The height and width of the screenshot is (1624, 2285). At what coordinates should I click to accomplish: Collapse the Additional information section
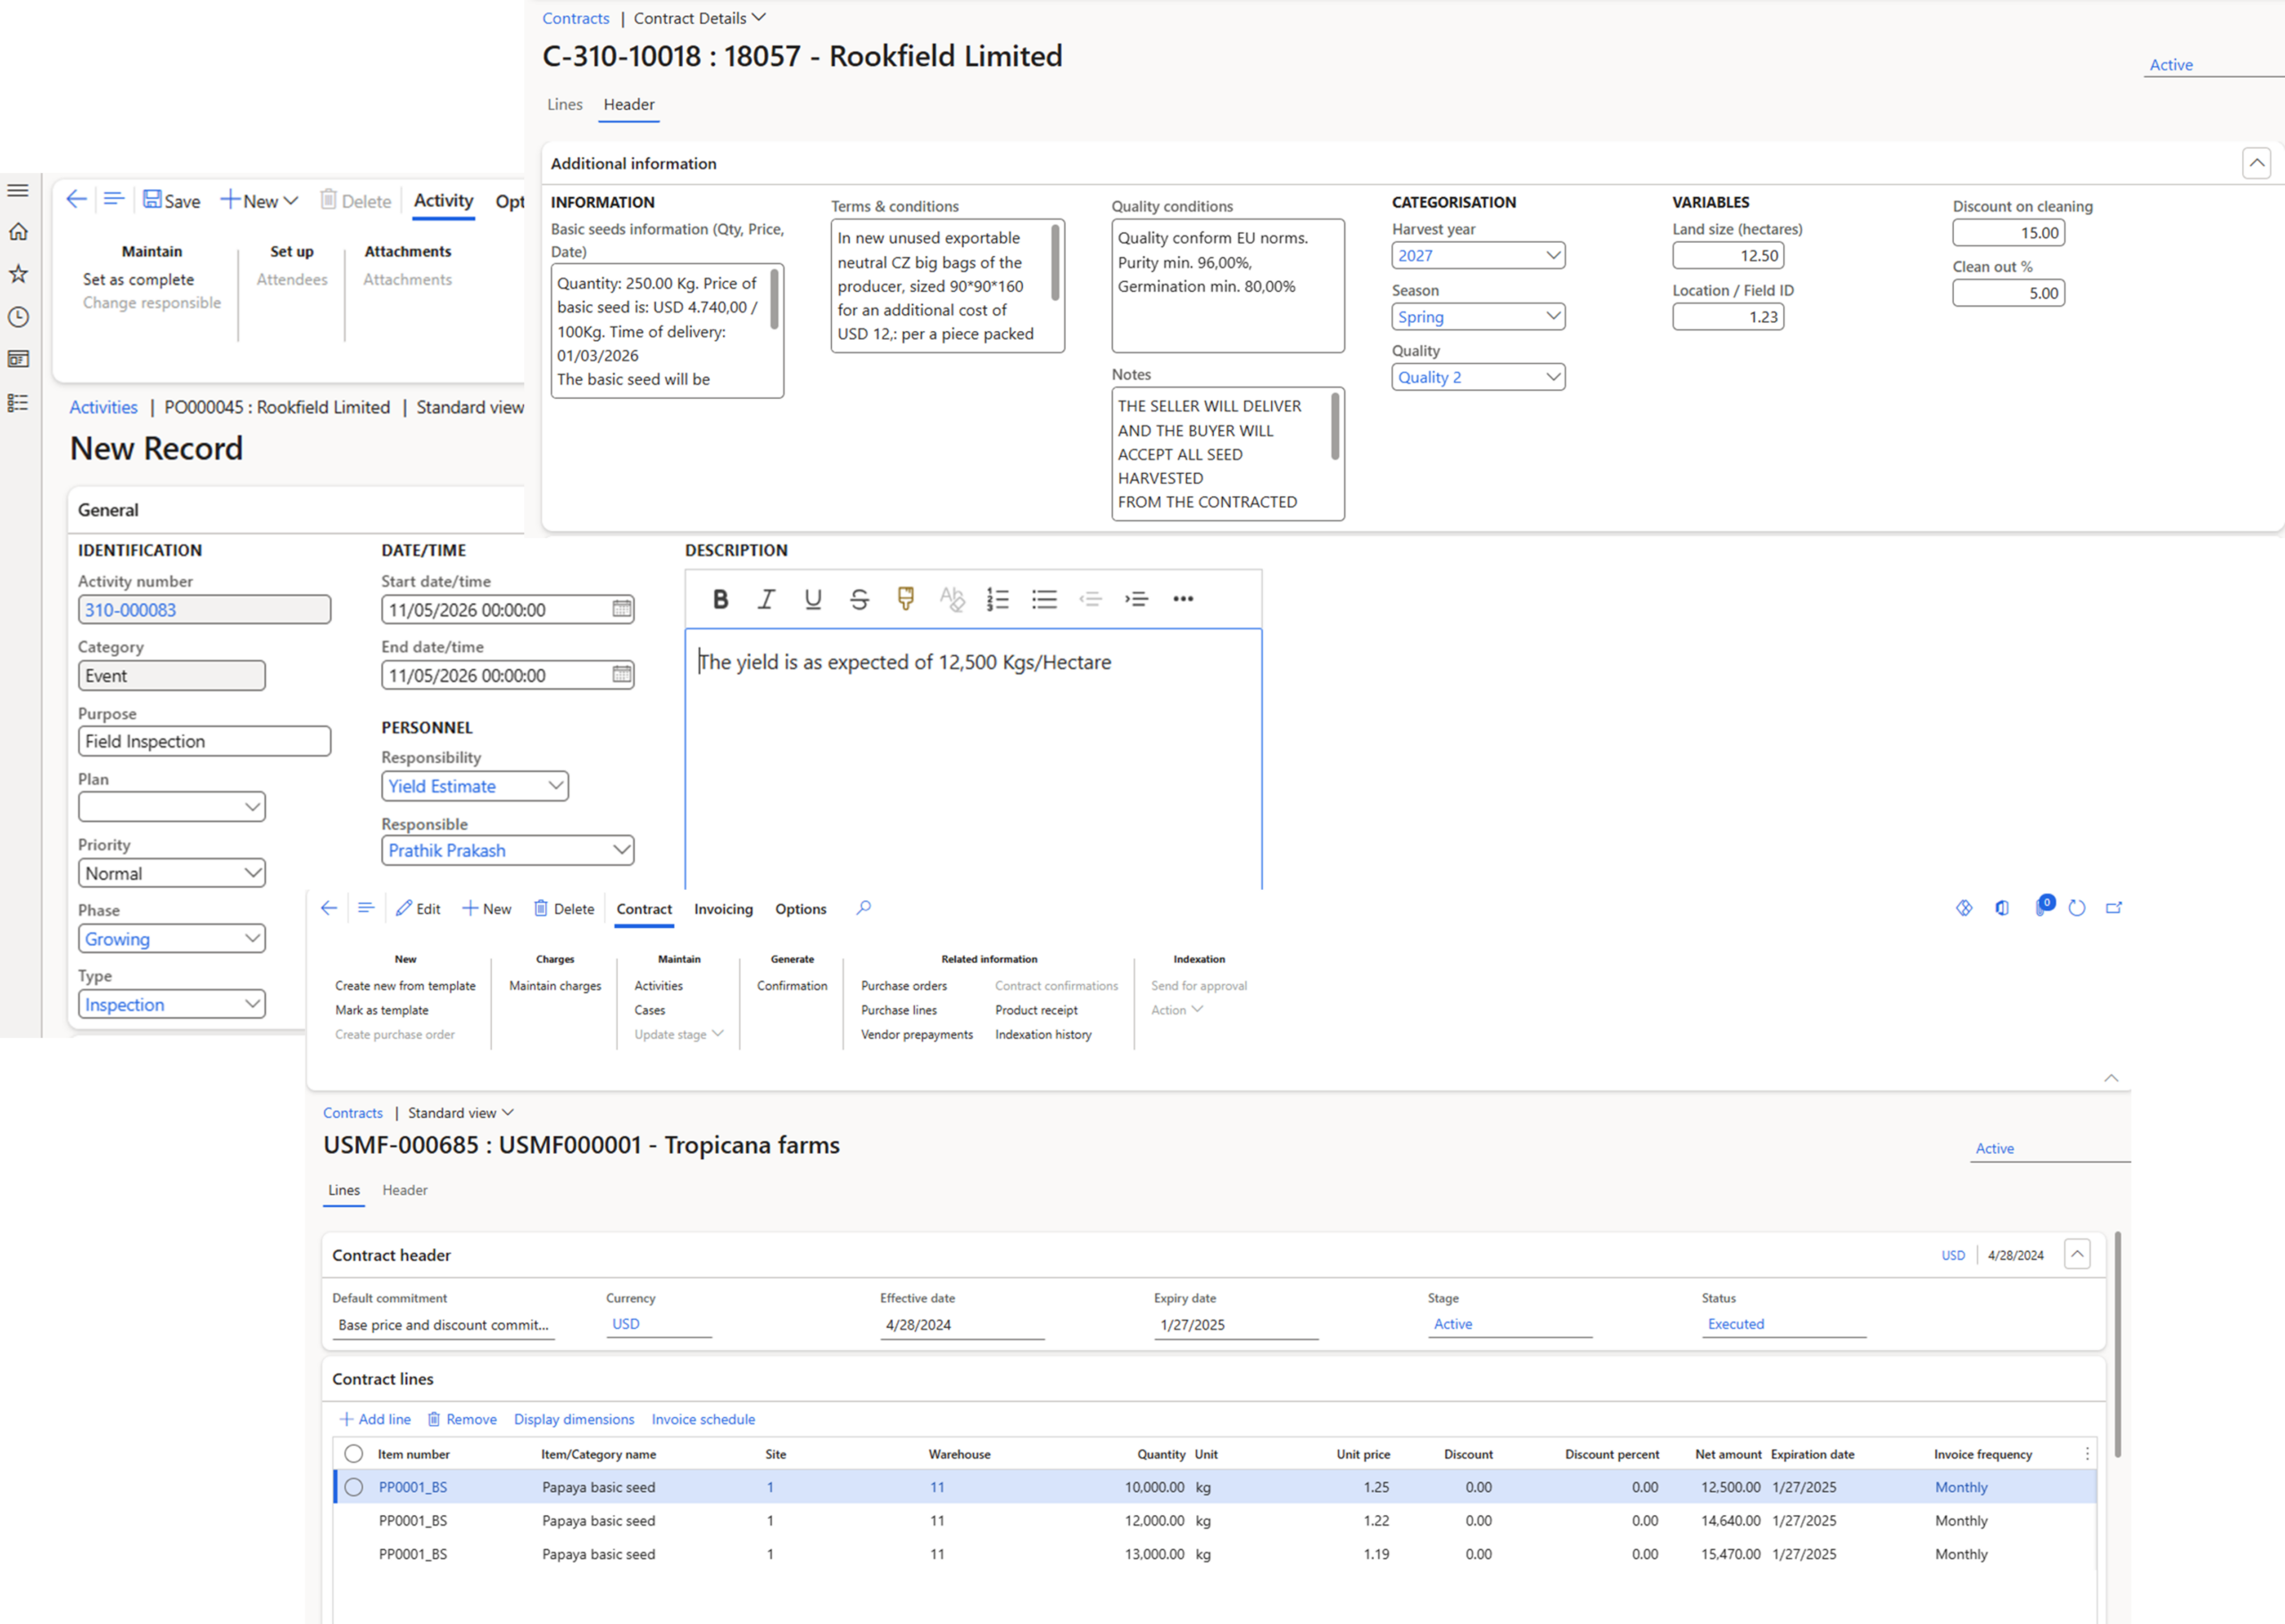pyautogui.click(x=2257, y=163)
